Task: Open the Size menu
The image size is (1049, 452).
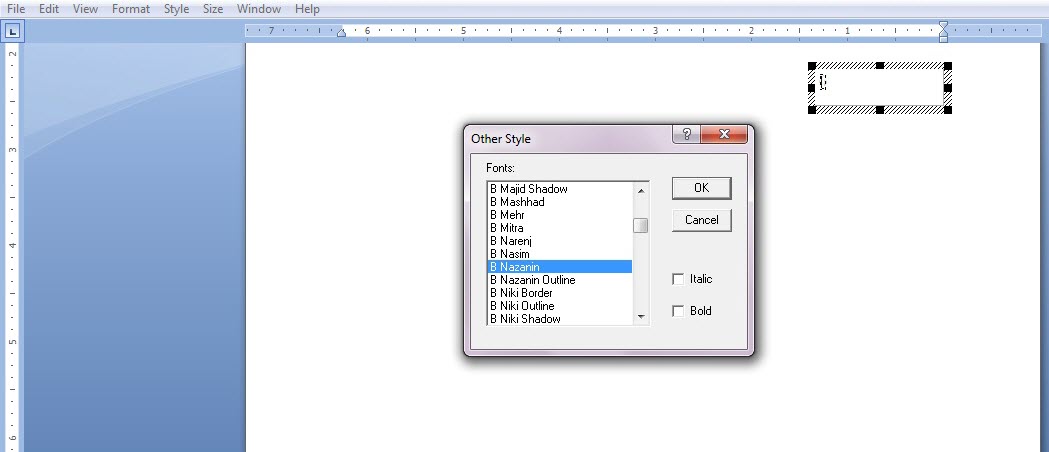Action: [x=213, y=9]
